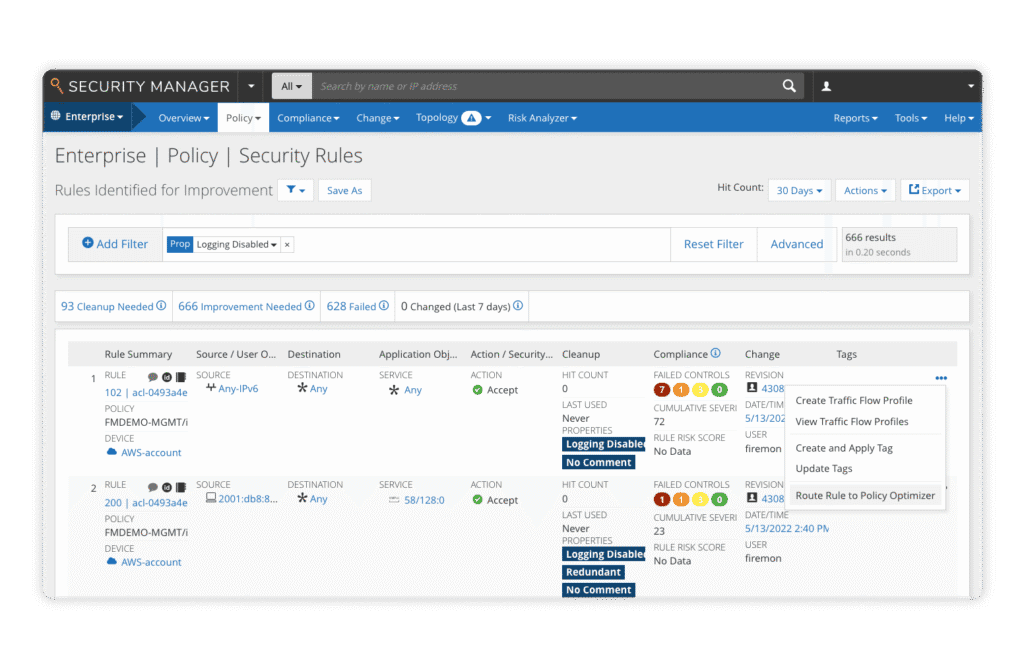The height and width of the screenshot is (668, 1024).
Task: Open the All search scope dropdown
Action: pos(291,86)
